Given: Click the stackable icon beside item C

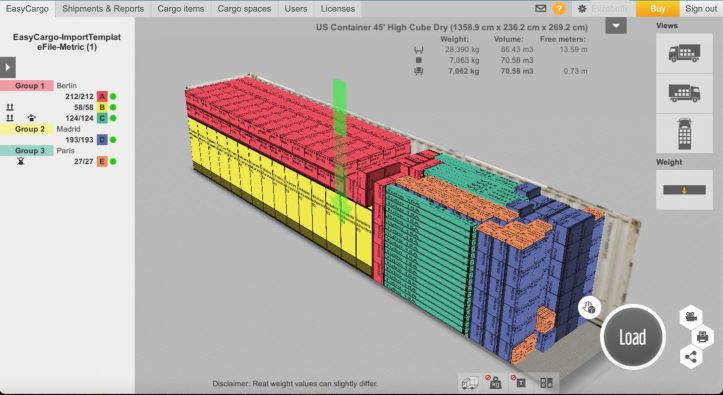Looking at the screenshot, I should pyautogui.click(x=10, y=118).
